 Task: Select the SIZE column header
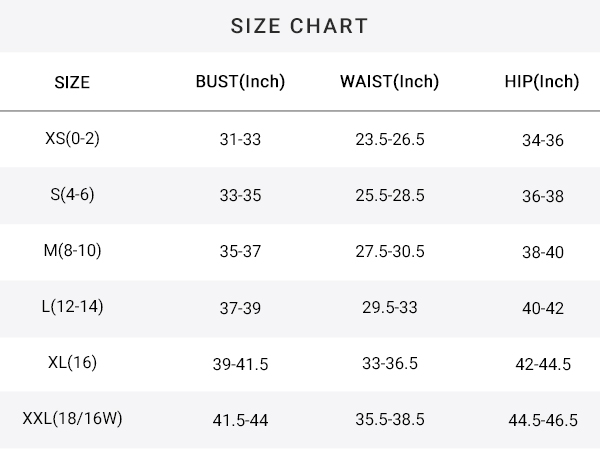coord(72,82)
